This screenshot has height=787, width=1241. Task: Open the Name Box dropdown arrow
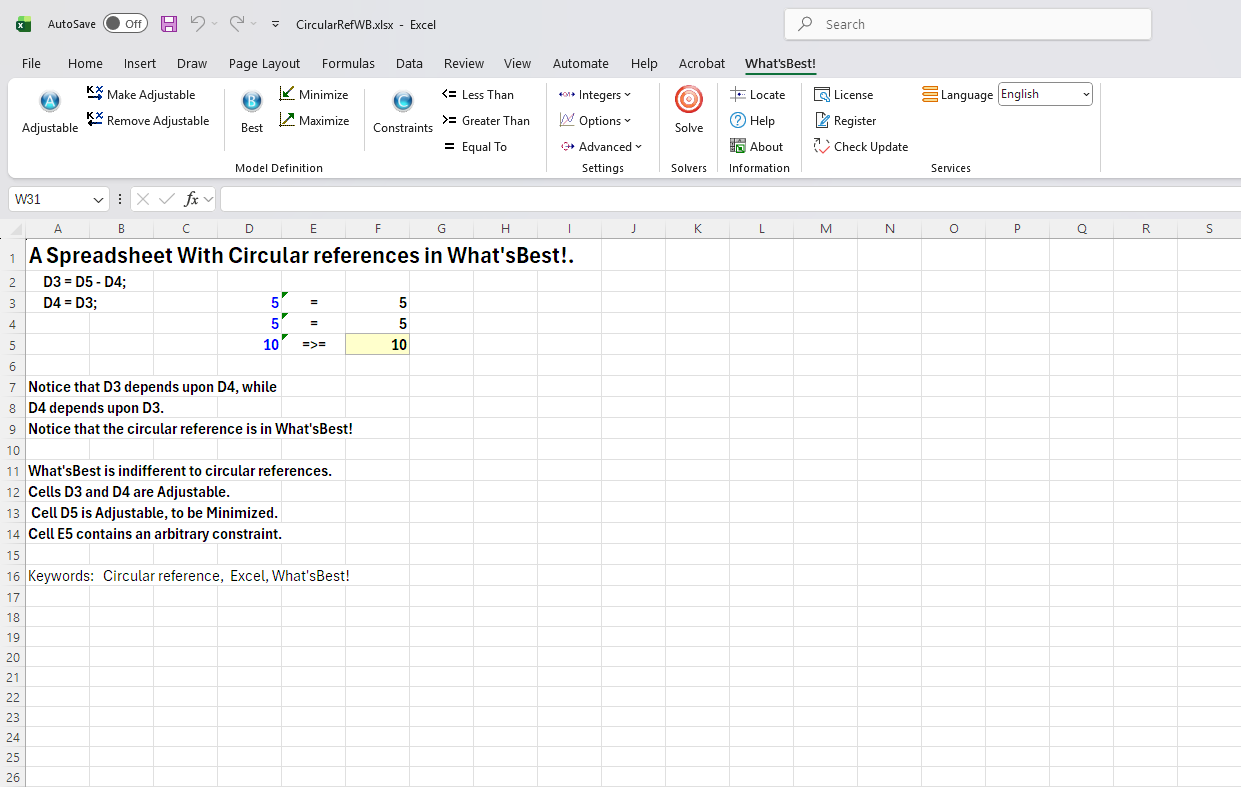click(98, 200)
